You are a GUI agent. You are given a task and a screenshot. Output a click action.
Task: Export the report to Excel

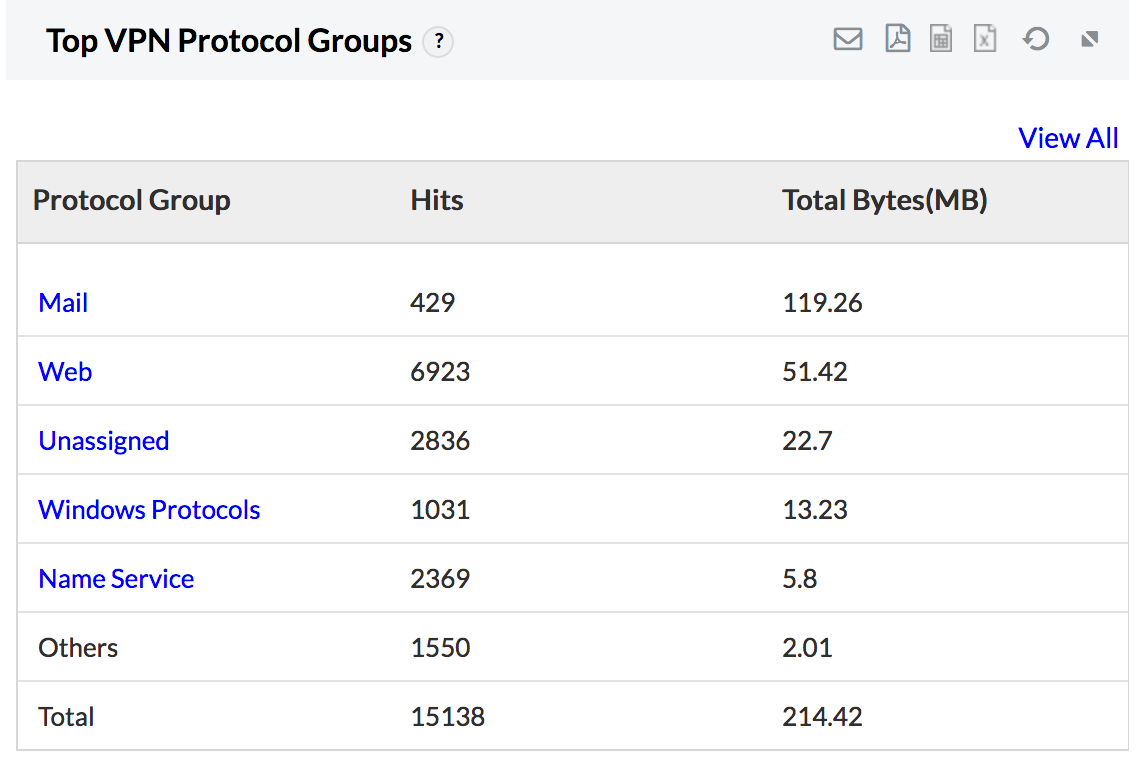[985, 39]
